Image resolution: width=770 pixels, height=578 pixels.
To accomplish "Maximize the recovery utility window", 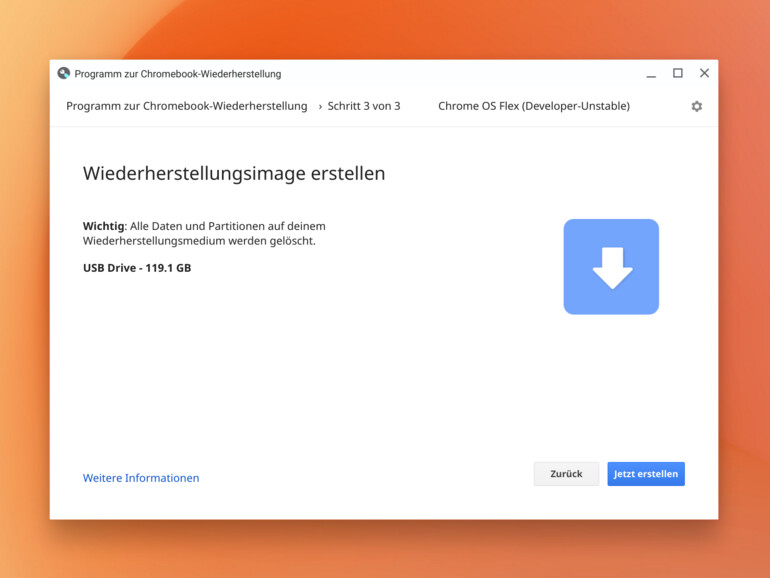I will click(x=678, y=73).
